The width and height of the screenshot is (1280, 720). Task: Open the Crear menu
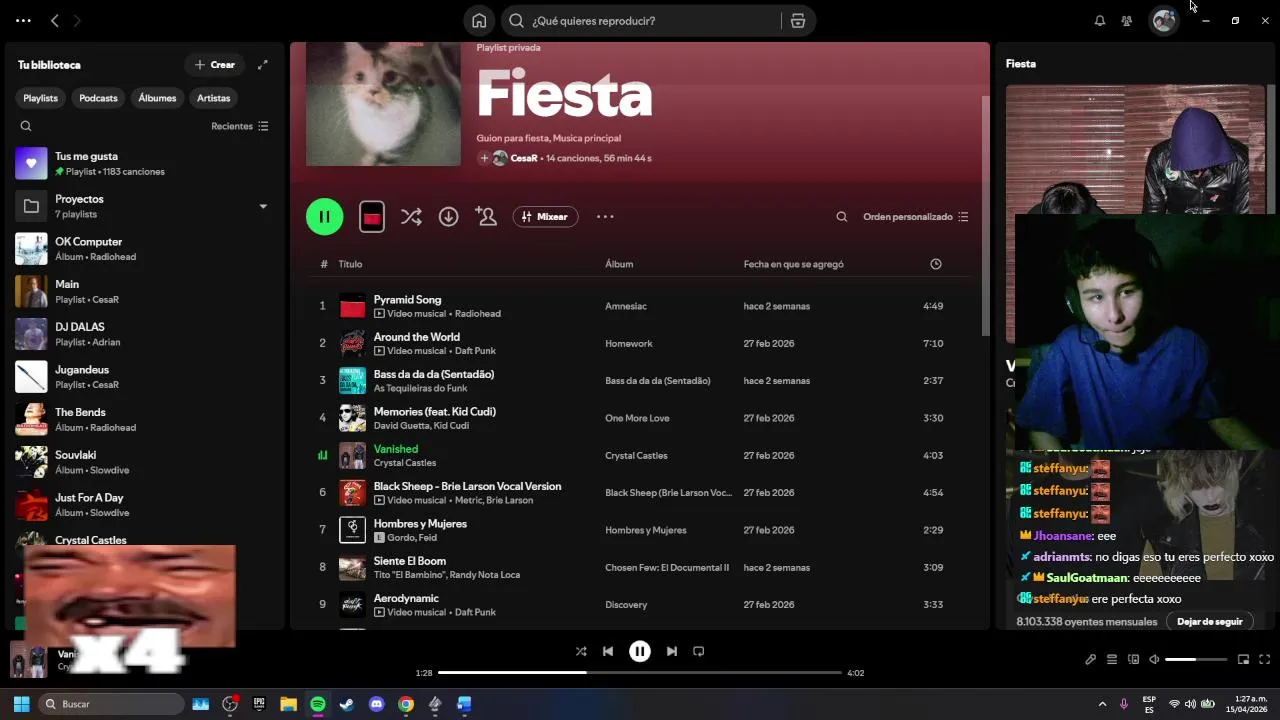tap(215, 65)
